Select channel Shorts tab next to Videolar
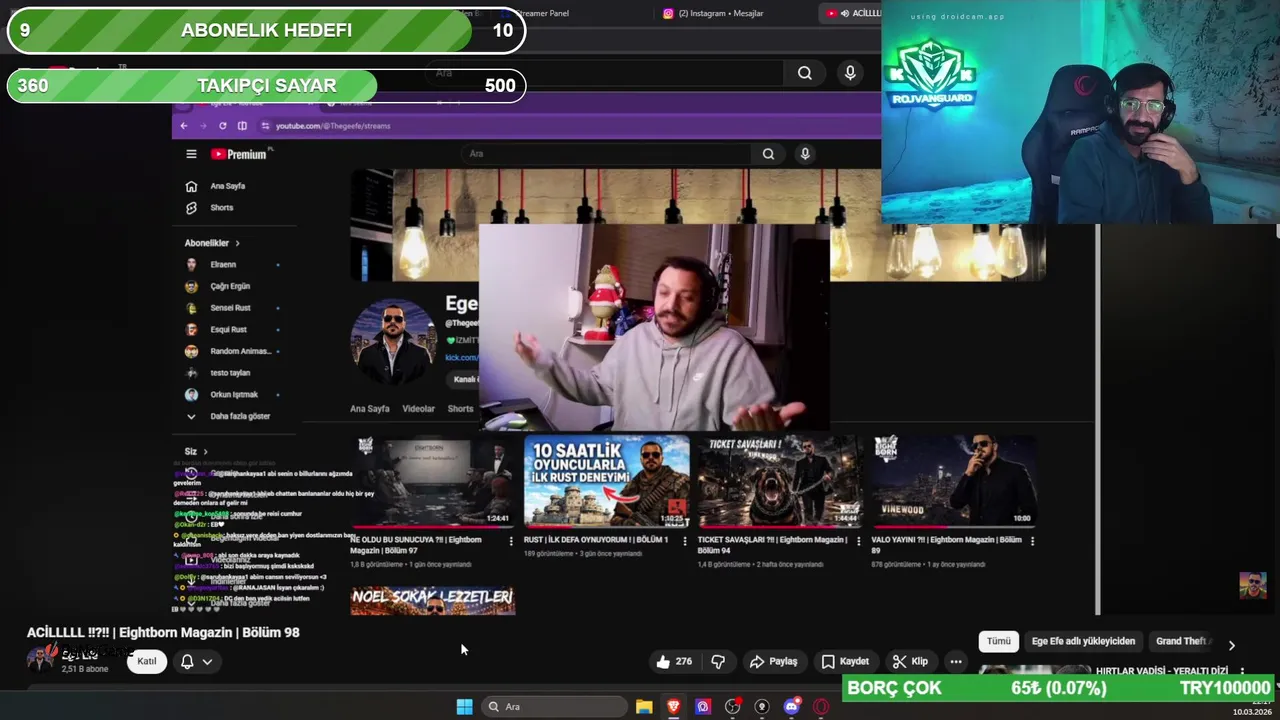Image resolution: width=1280 pixels, height=720 pixels. [x=460, y=409]
